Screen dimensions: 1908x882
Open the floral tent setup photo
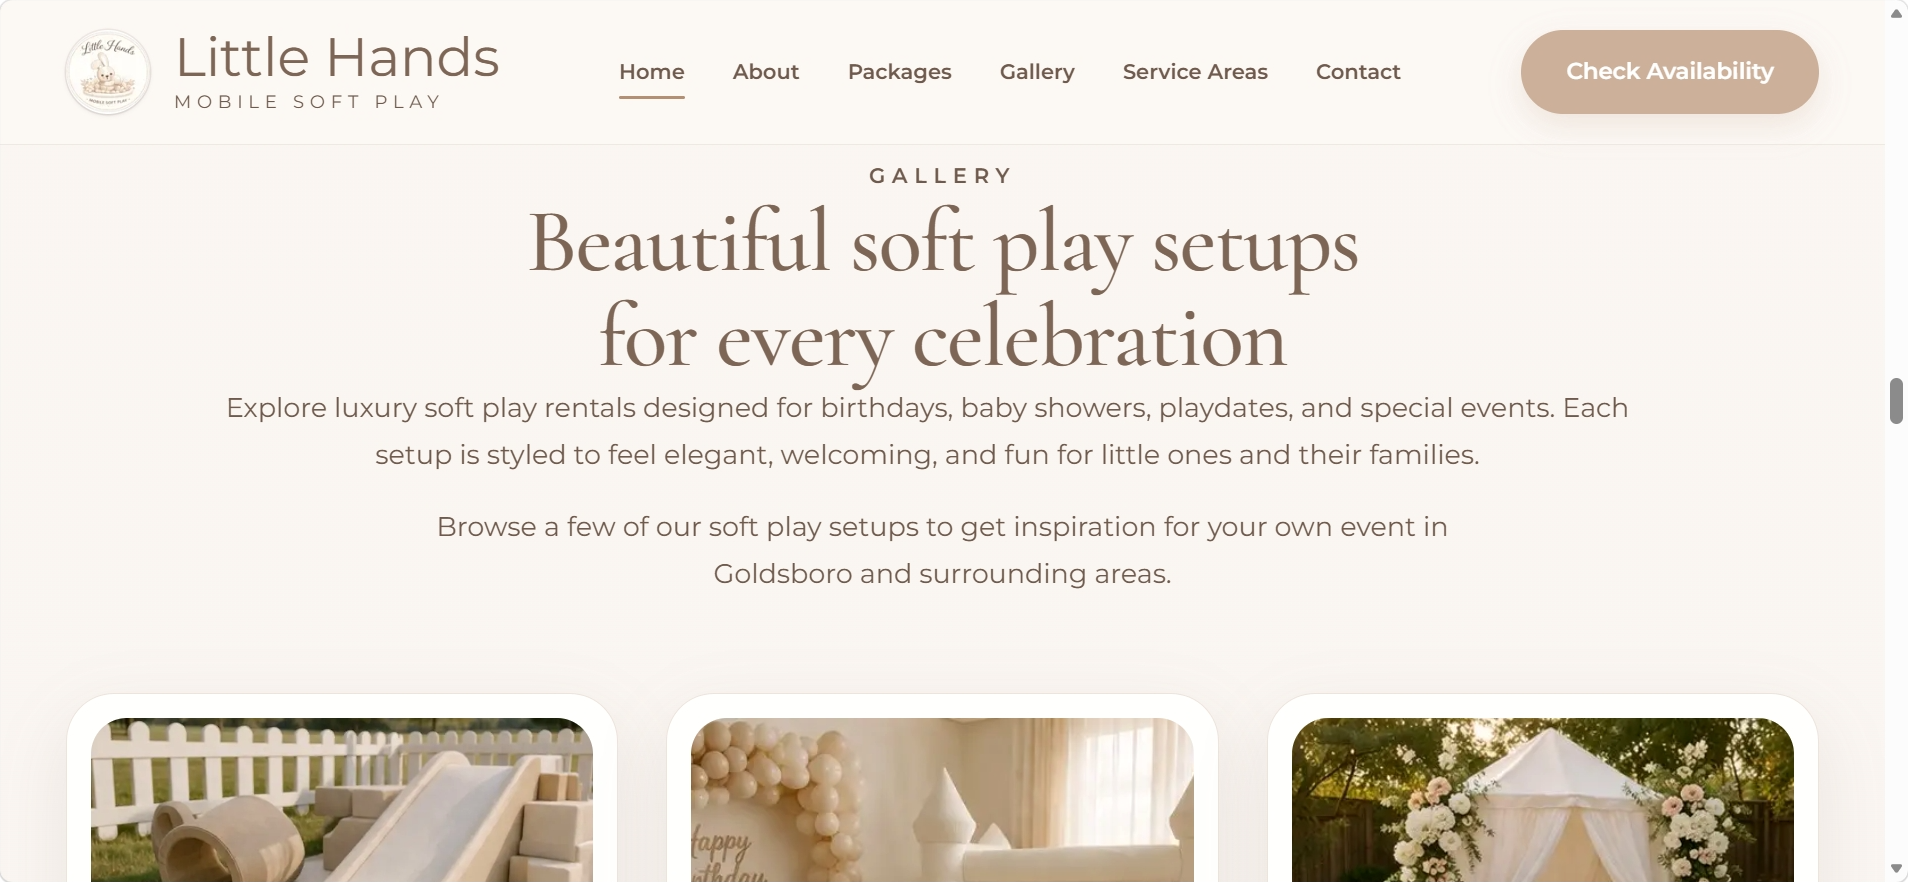(1542, 800)
